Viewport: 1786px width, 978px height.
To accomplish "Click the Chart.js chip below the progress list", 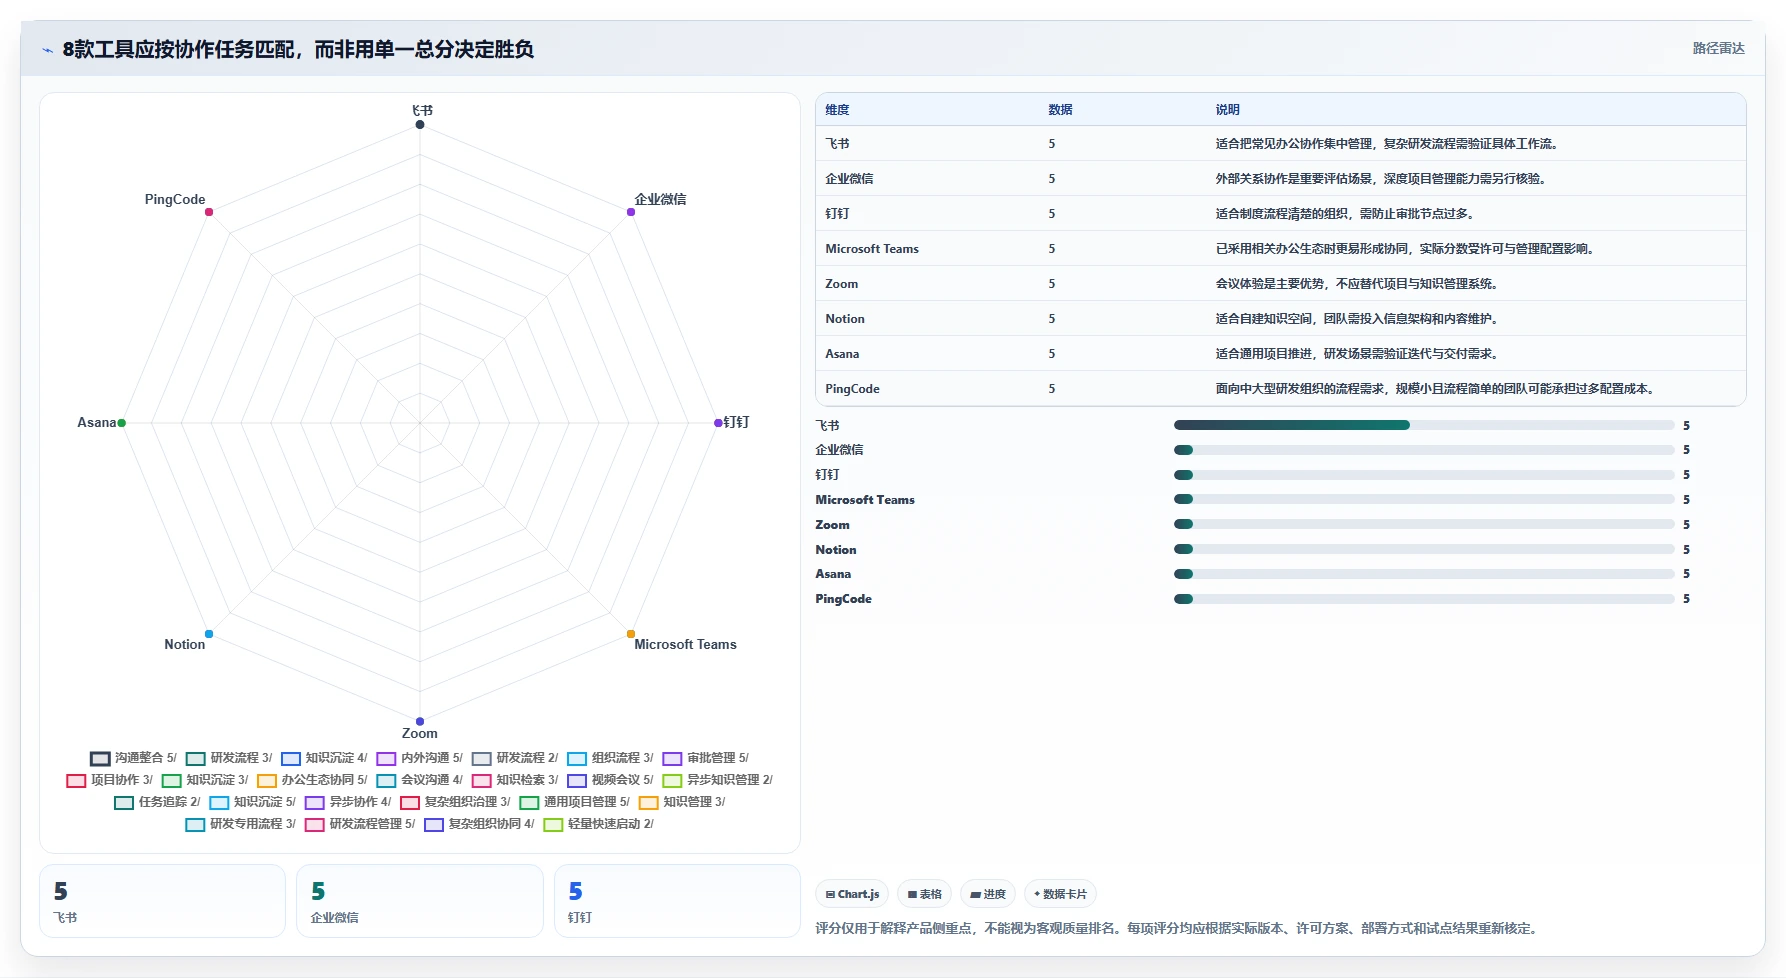I will click(x=852, y=894).
